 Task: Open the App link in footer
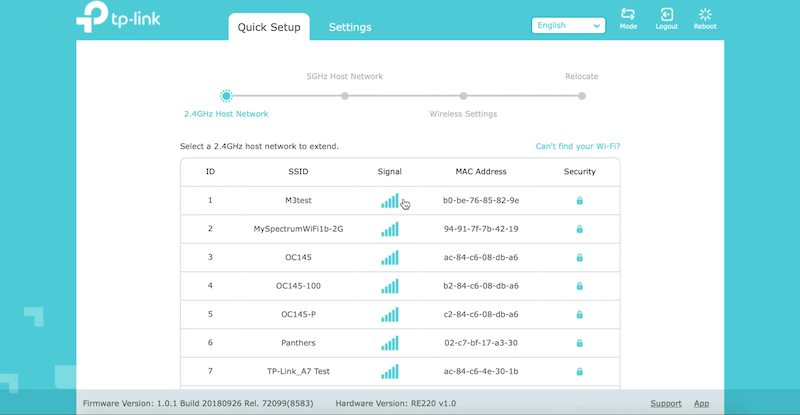tap(702, 404)
